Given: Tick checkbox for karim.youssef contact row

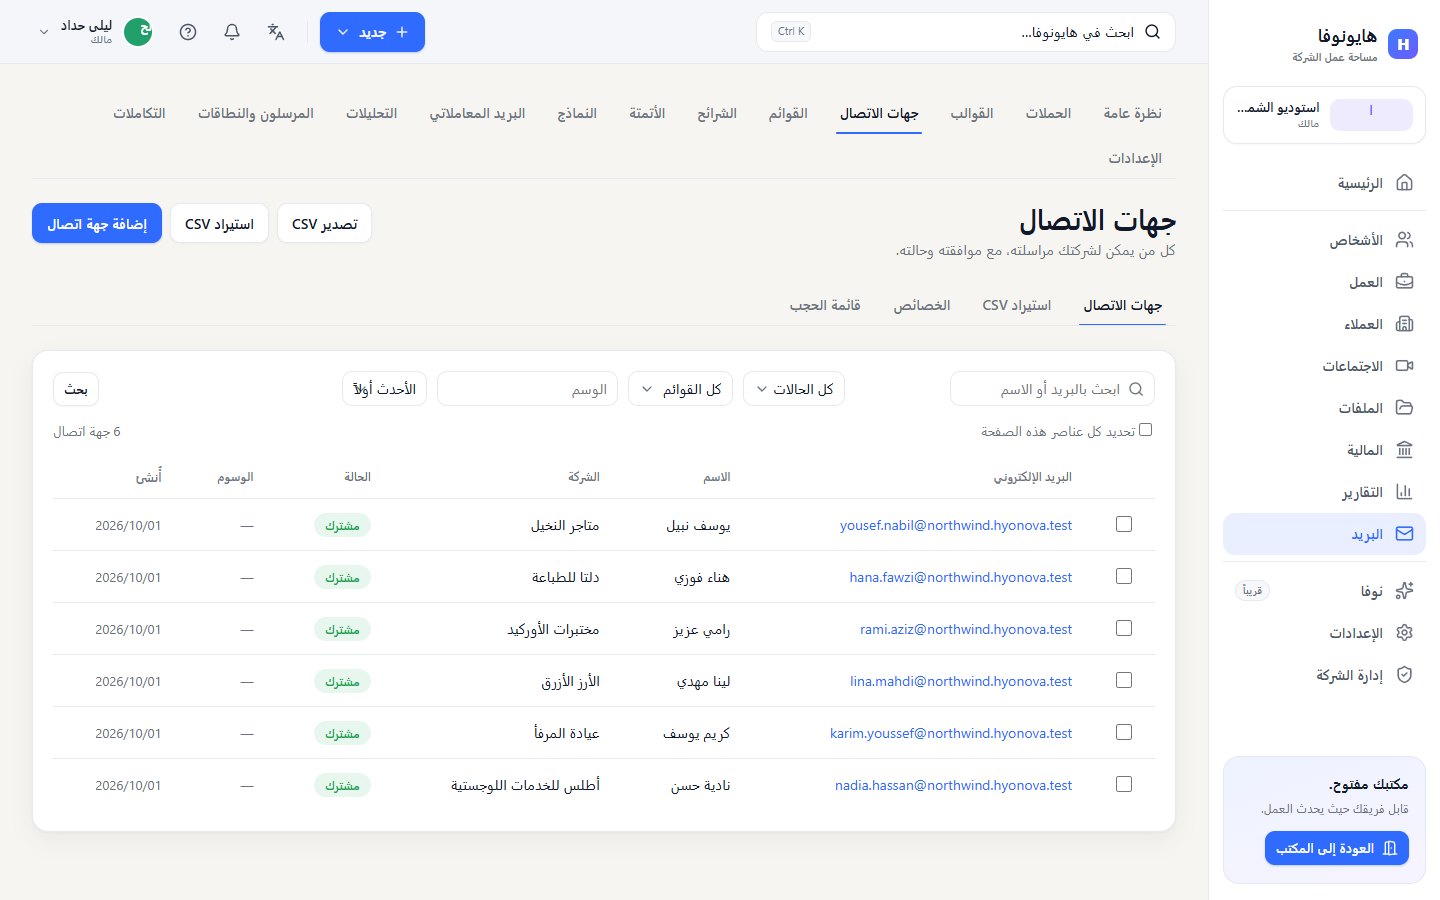Looking at the screenshot, I should click(x=1124, y=732).
